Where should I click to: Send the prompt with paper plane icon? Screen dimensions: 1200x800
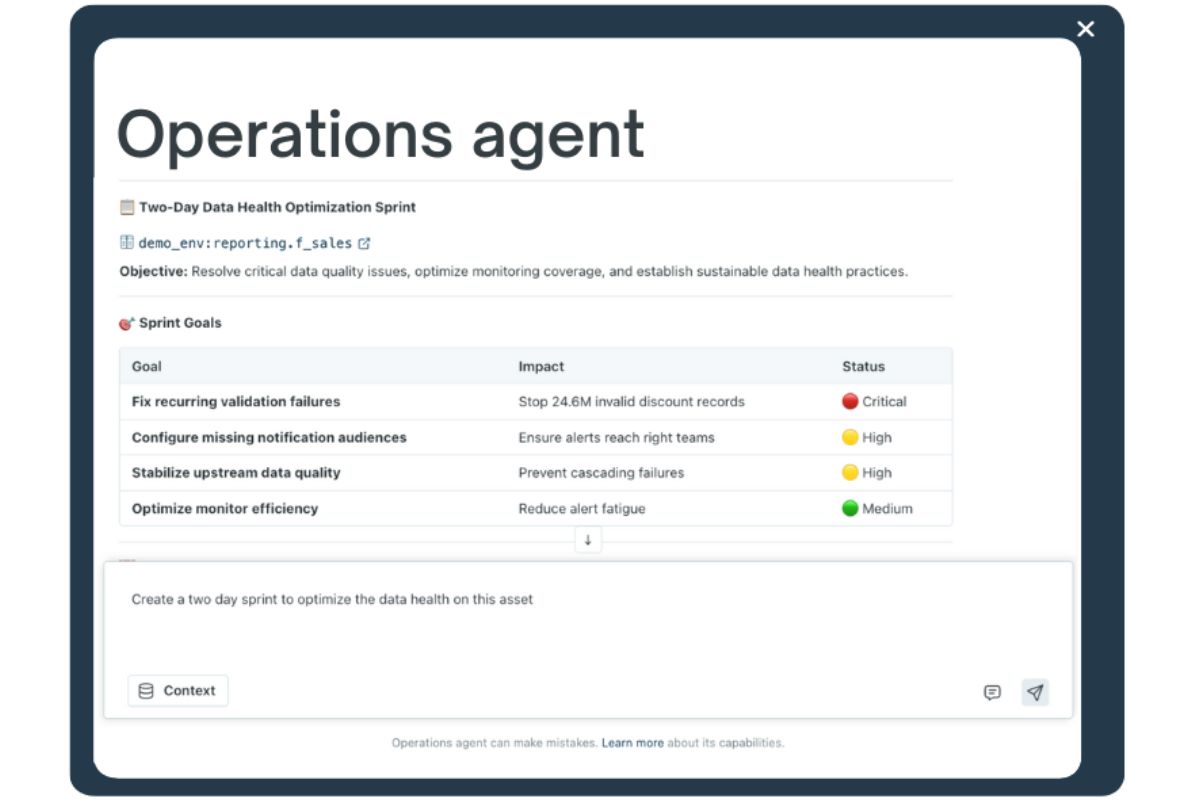pyautogui.click(x=1035, y=692)
